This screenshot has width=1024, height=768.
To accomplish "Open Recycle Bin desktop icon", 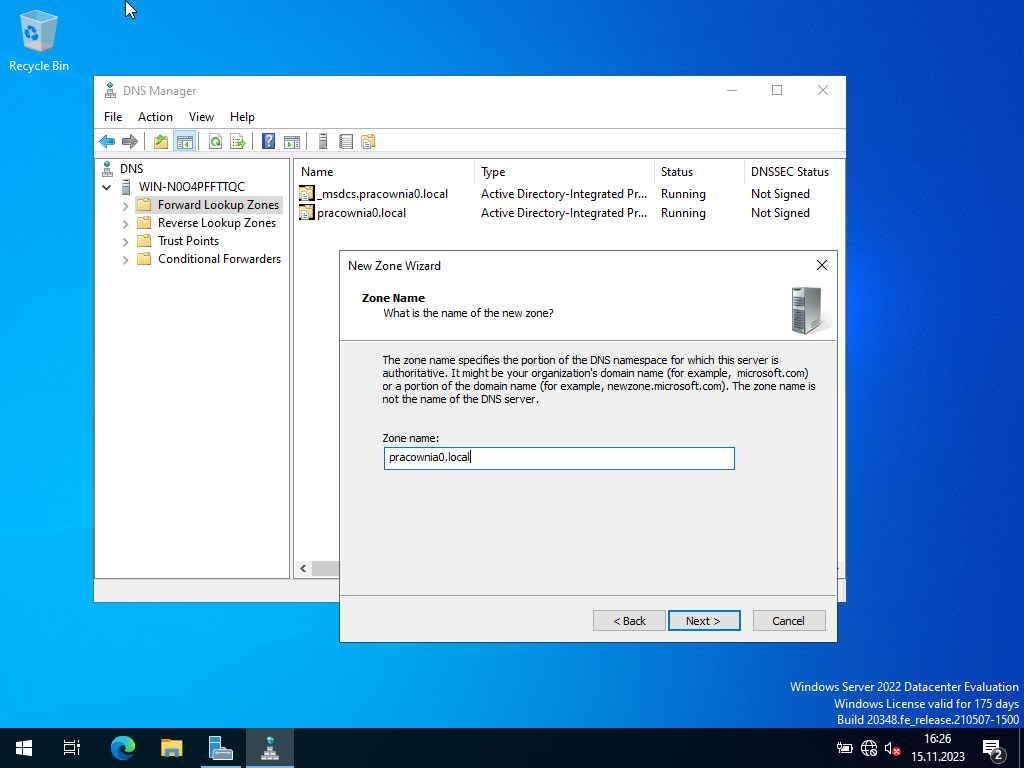I will point(39,40).
